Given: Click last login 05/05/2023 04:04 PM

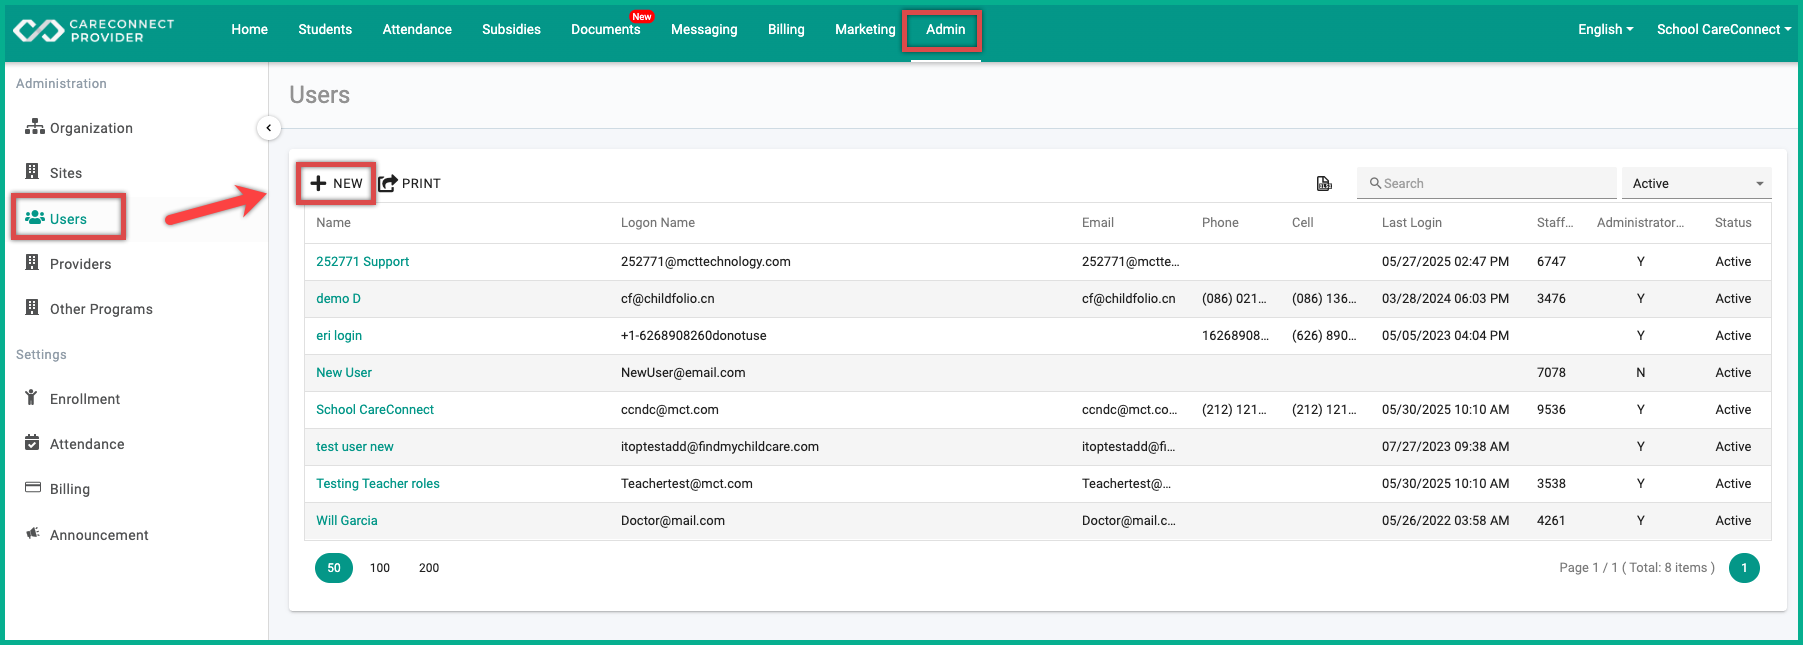Looking at the screenshot, I should coord(1445,335).
